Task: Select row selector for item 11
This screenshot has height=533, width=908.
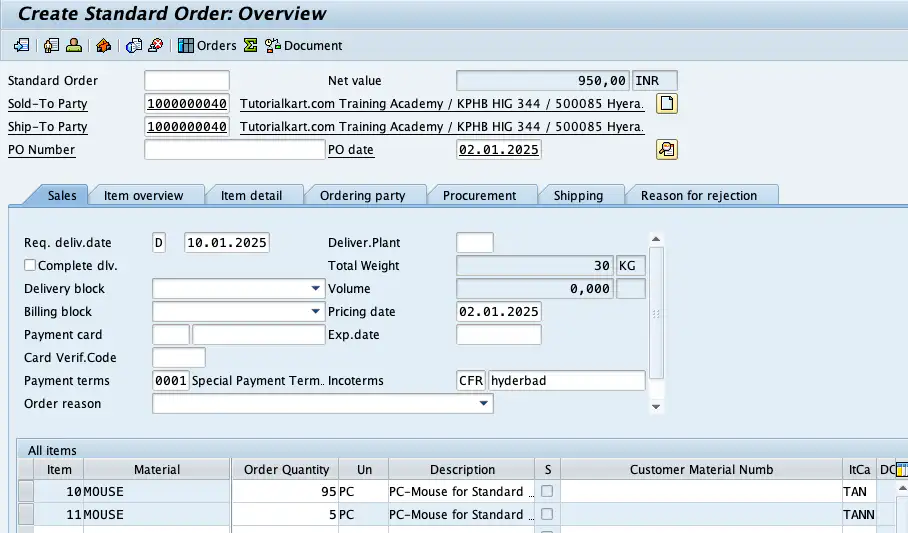Action: 25,514
